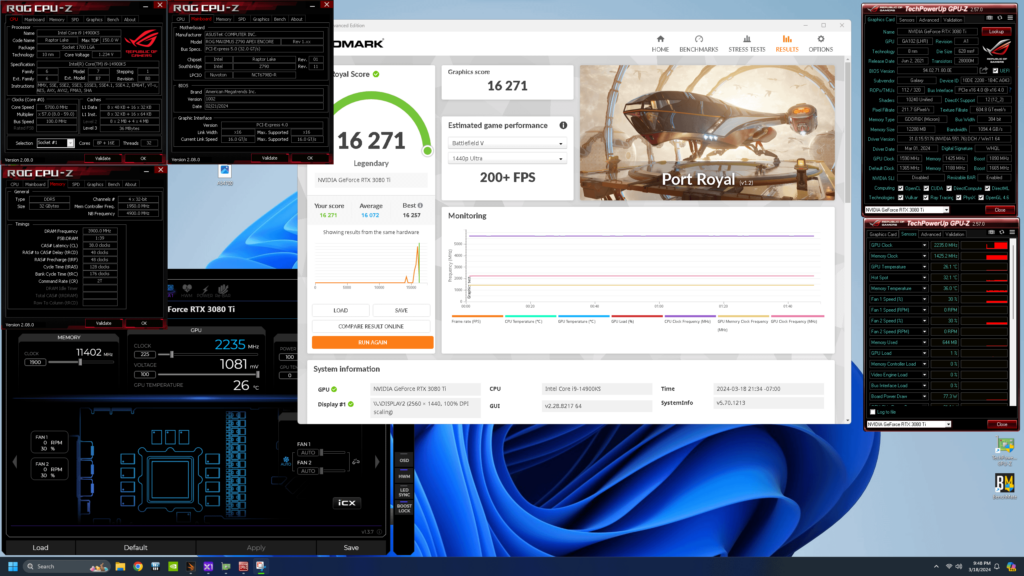Toggle OSD in Precision X1 sidebar
This screenshot has width=1024, height=576.
click(404, 460)
